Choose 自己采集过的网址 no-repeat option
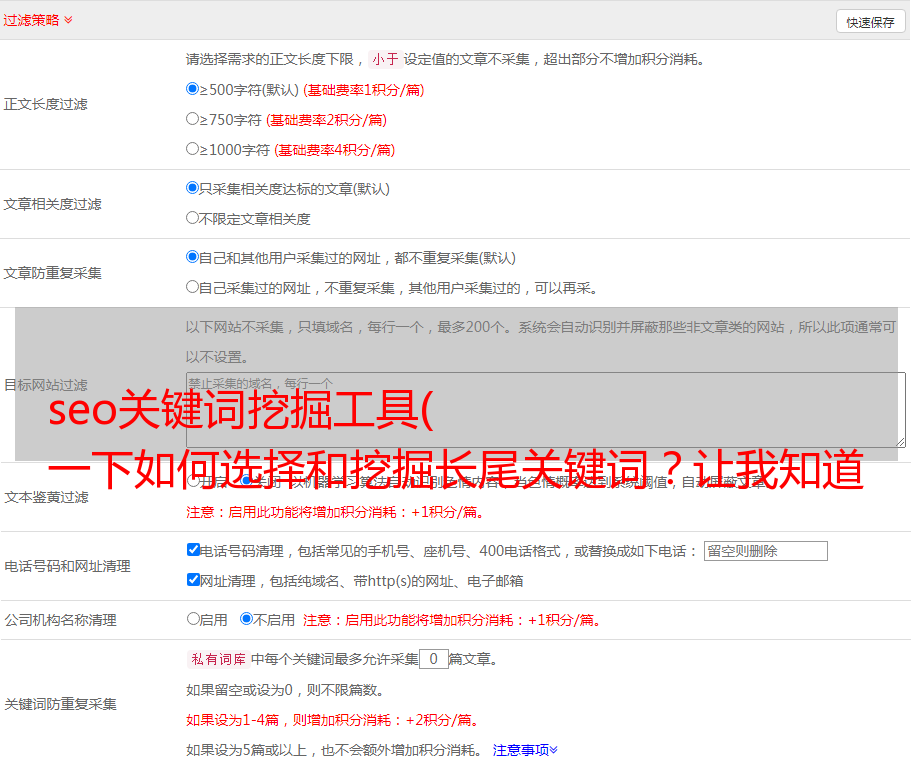Viewport: 912px width, 768px height. (193, 287)
